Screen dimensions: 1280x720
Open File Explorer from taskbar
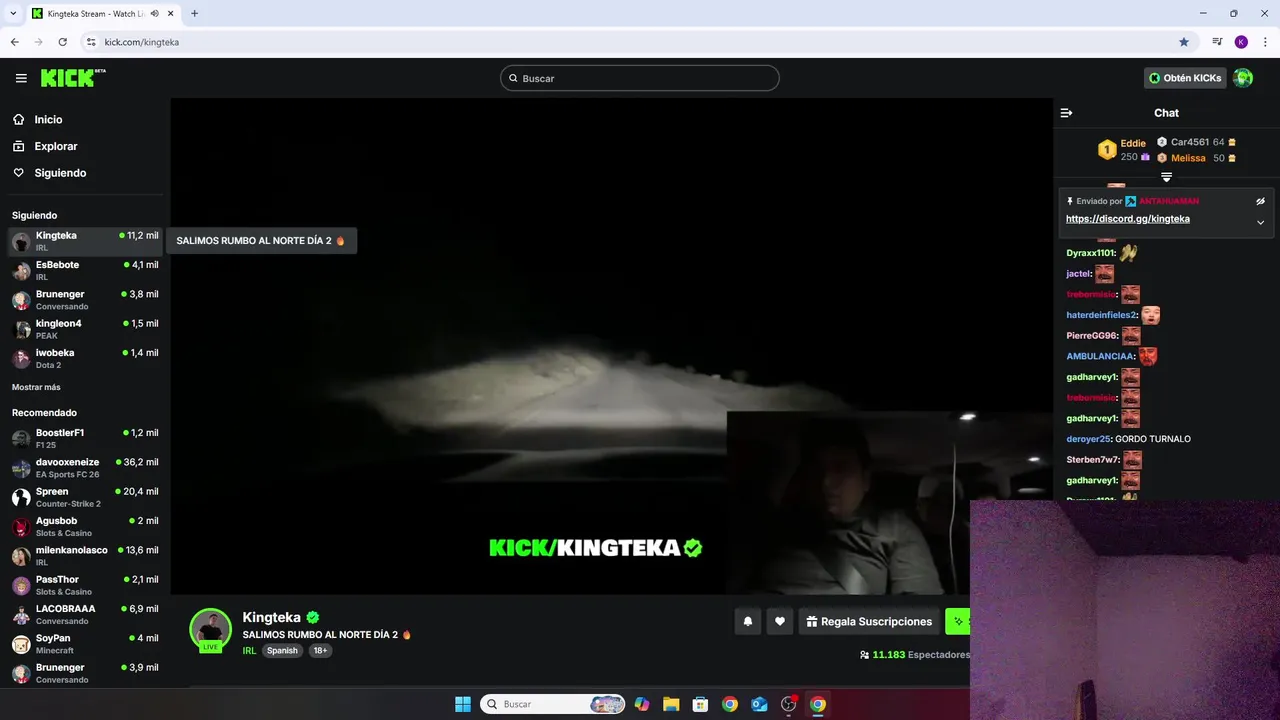(671, 704)
